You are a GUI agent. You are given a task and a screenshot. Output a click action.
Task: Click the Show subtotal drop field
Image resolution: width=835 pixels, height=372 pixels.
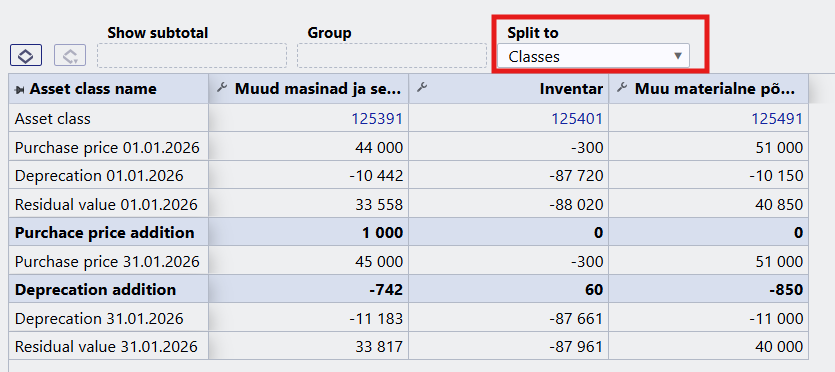(x=192, y=56)
